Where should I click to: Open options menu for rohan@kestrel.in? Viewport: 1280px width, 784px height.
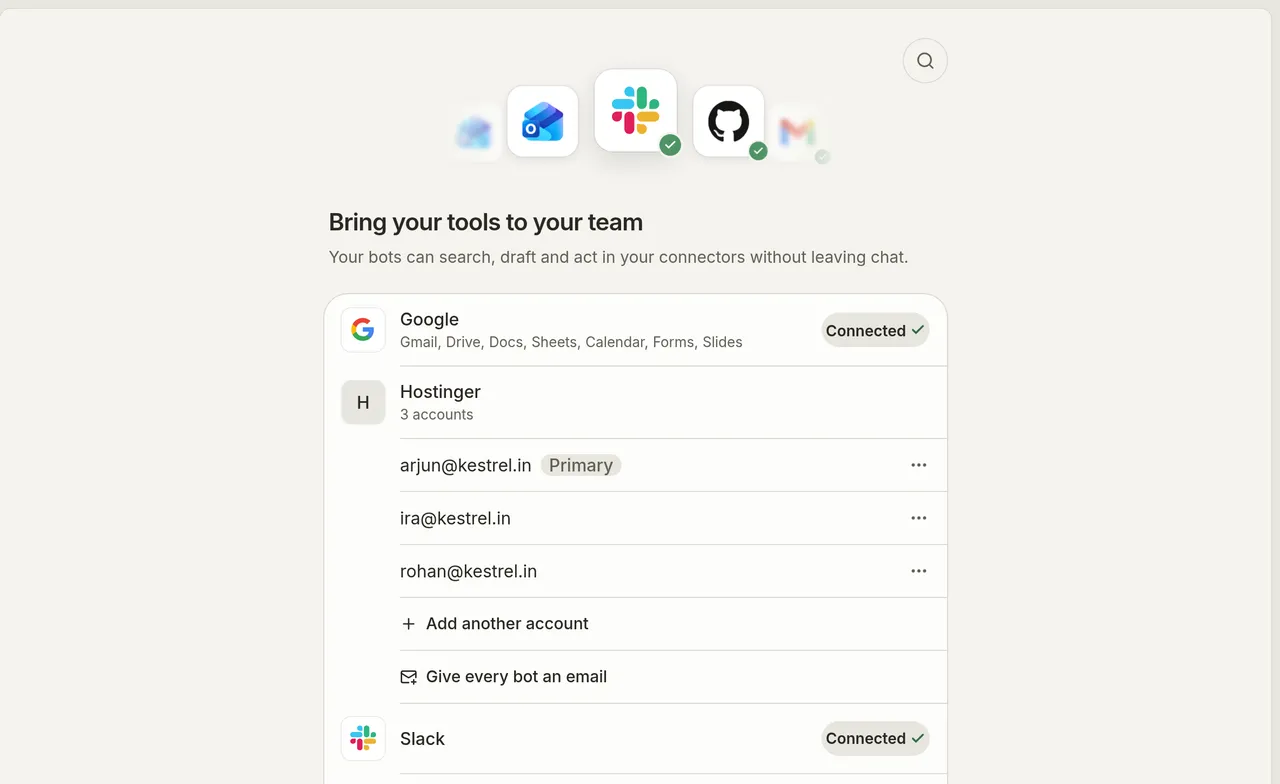[919, 571]
